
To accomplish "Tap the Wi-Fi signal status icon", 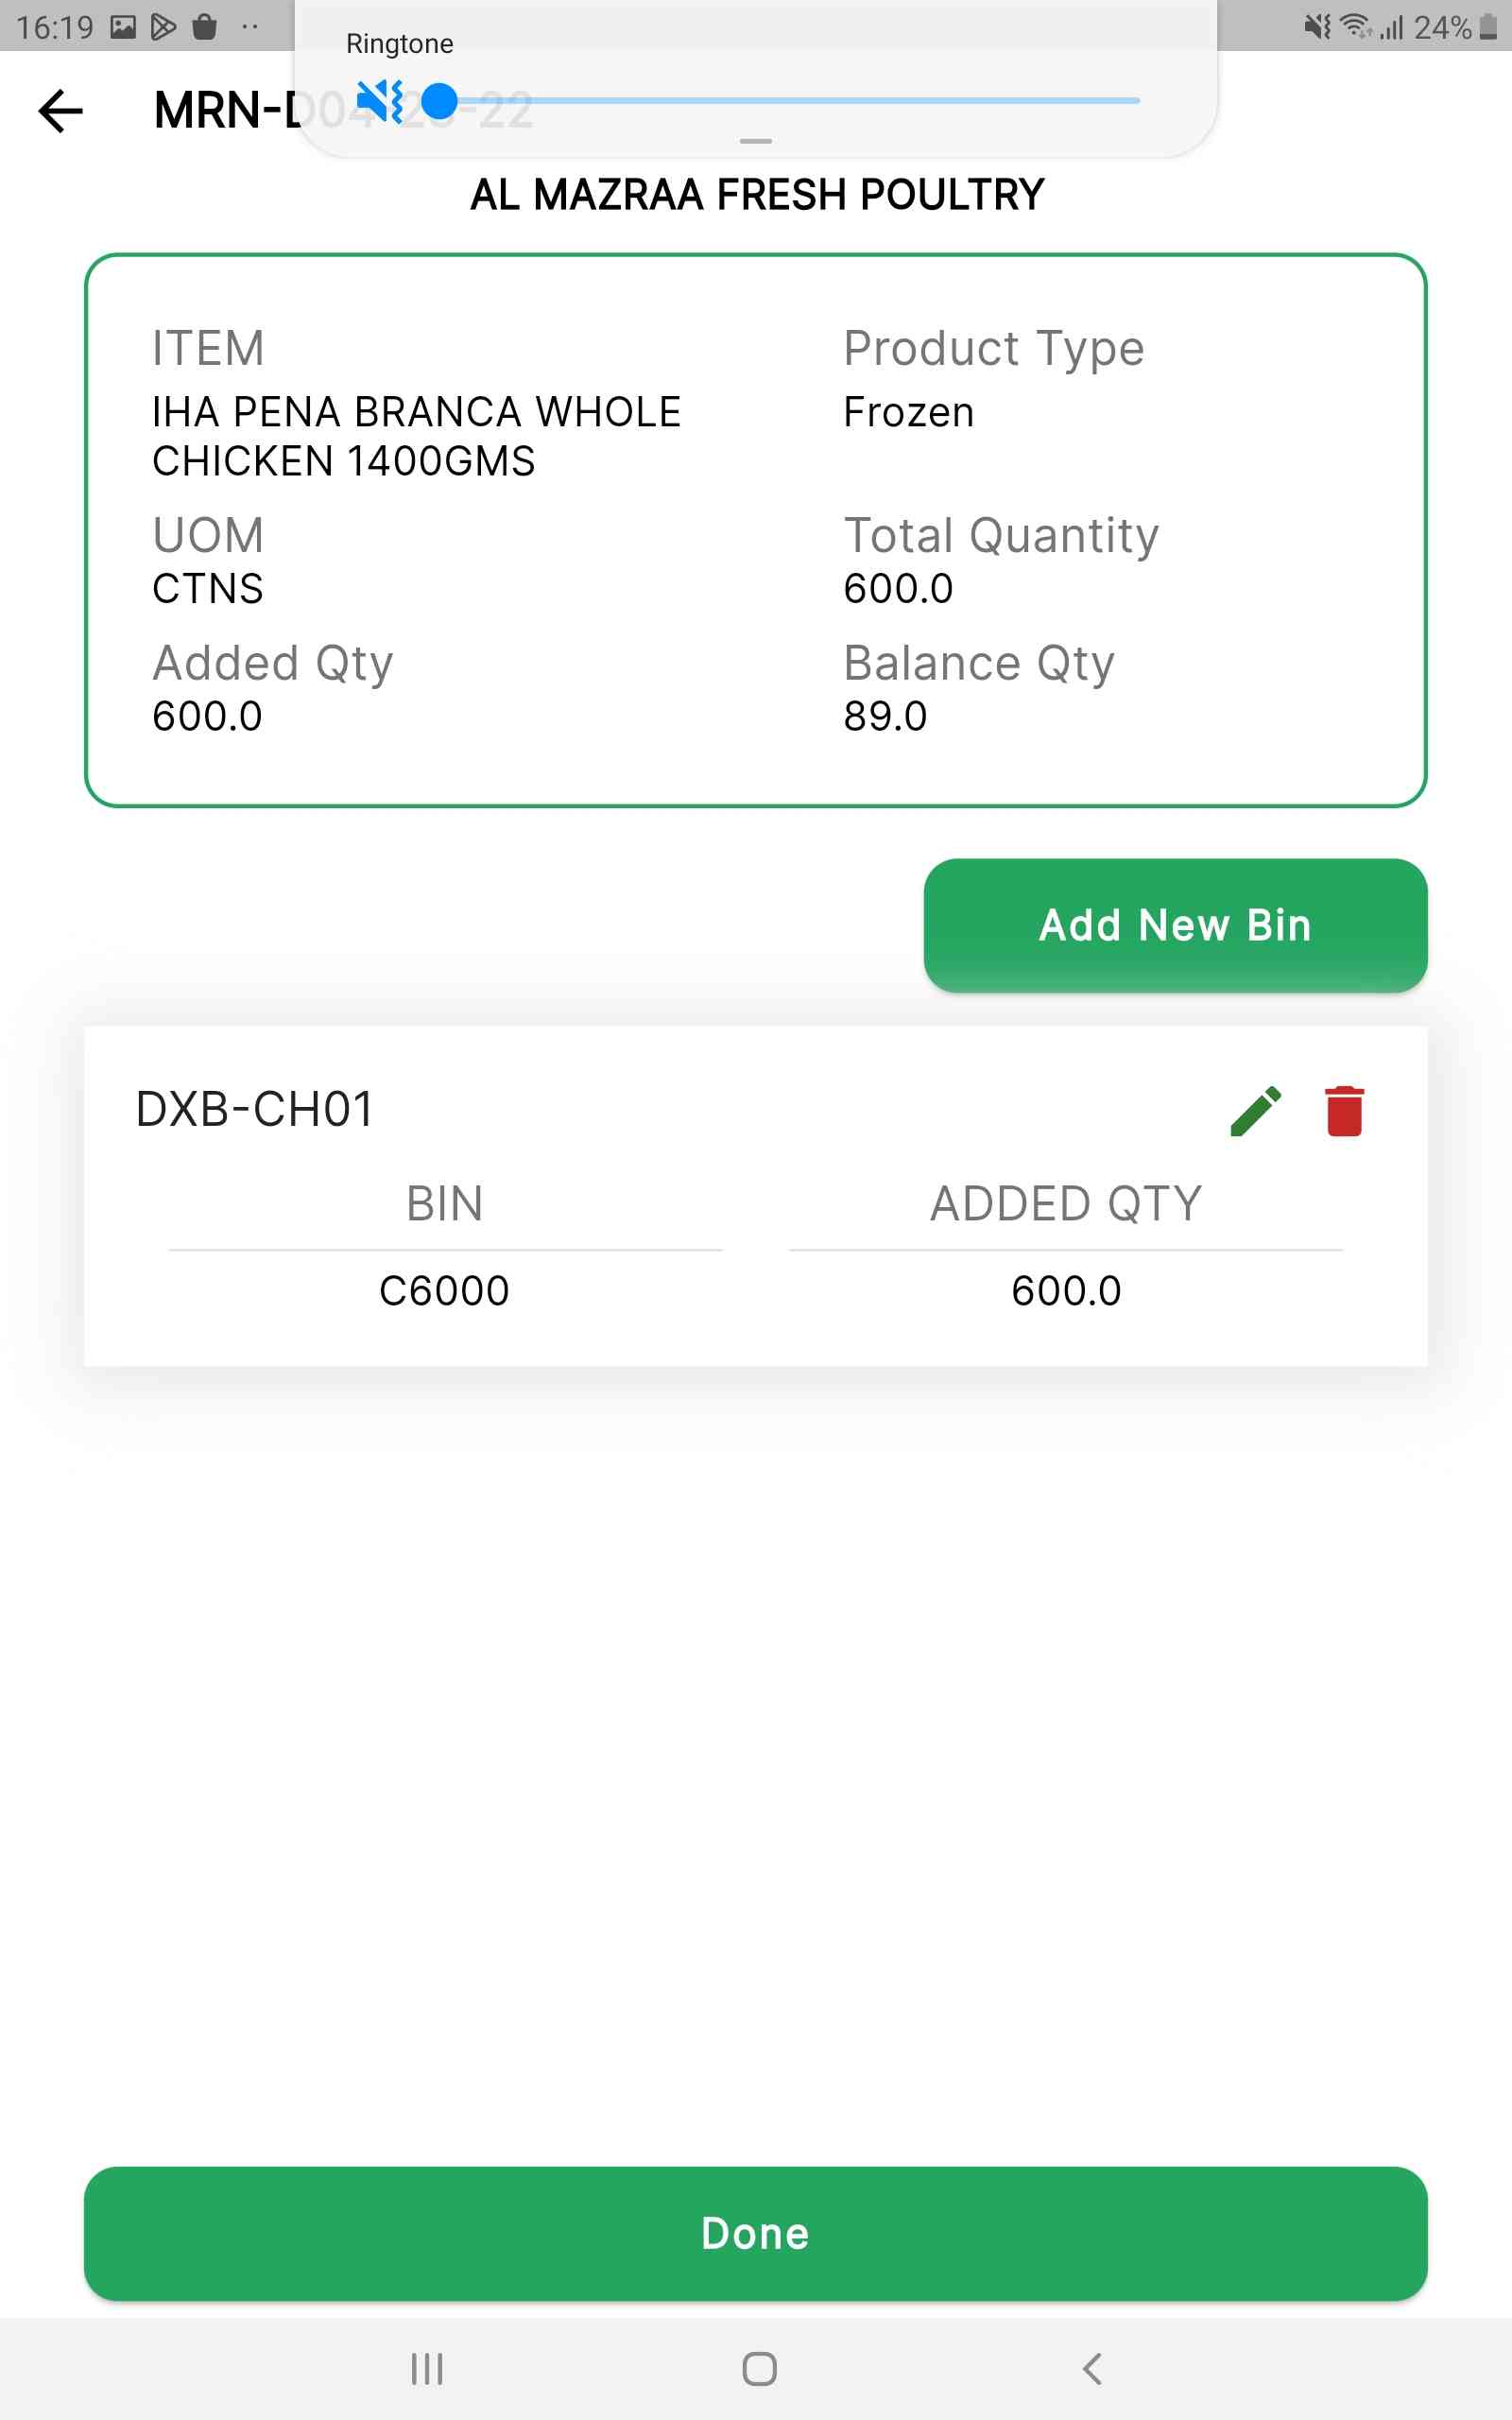I will click(1356, 27).
